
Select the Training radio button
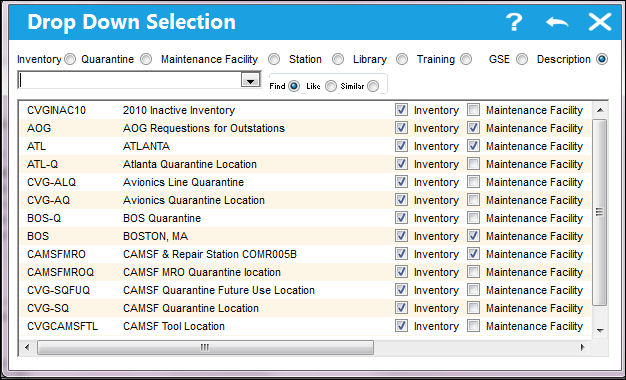click(466, 59)
